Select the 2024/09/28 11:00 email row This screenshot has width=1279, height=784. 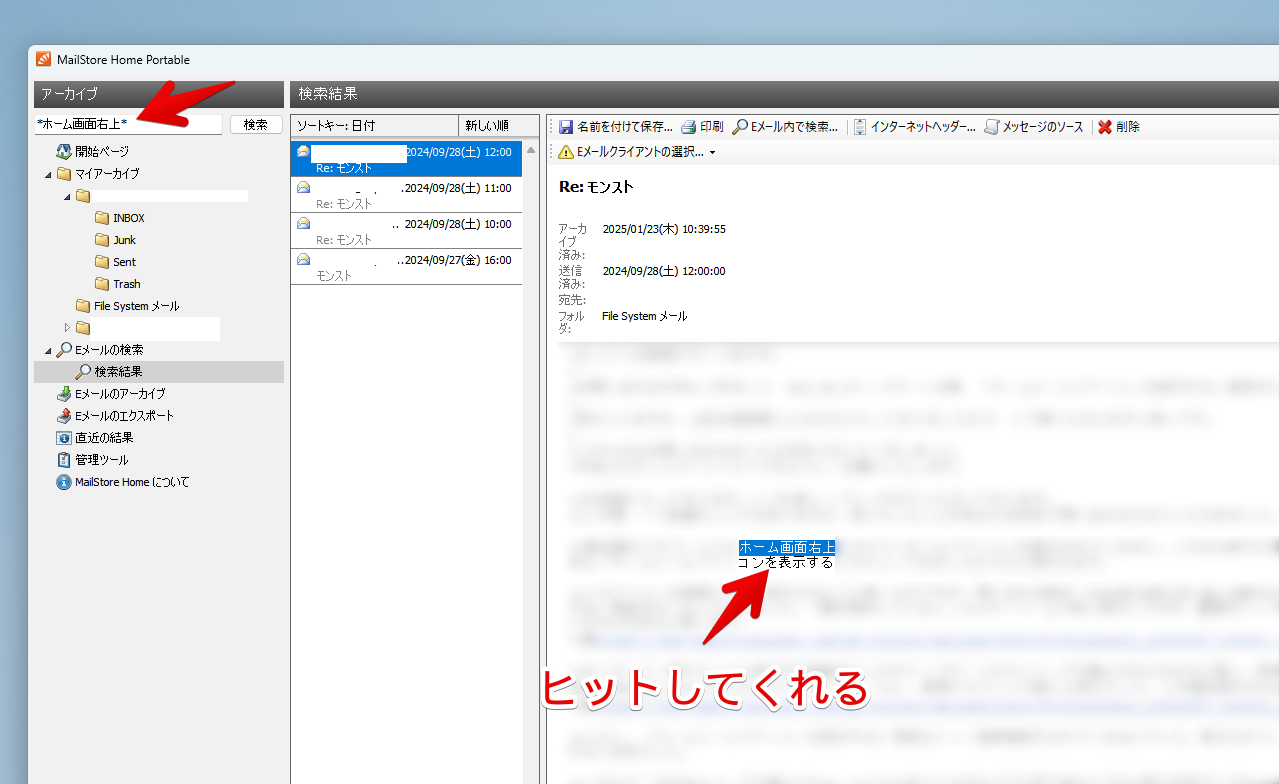pyautogui.click(x=407, y=195)
